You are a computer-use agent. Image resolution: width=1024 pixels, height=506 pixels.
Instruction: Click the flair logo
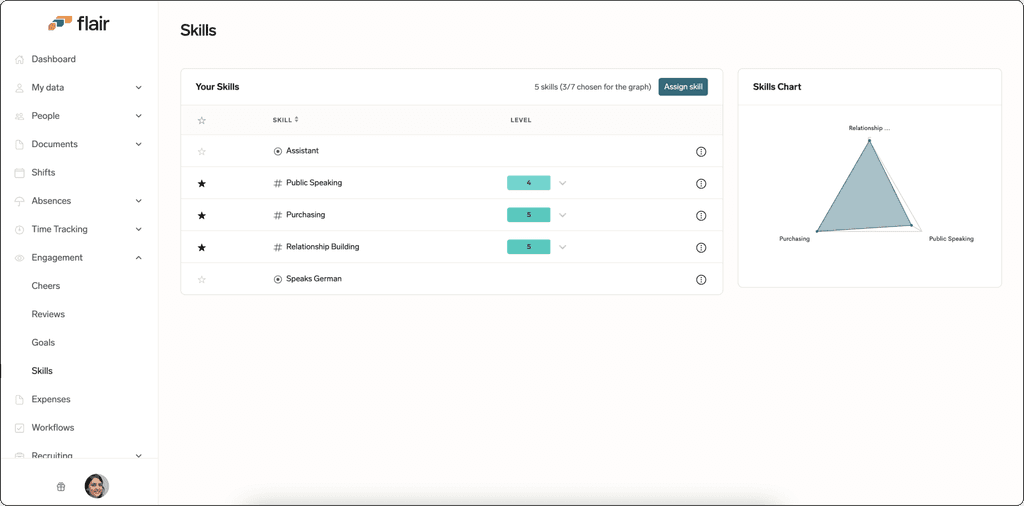(78, 24)
